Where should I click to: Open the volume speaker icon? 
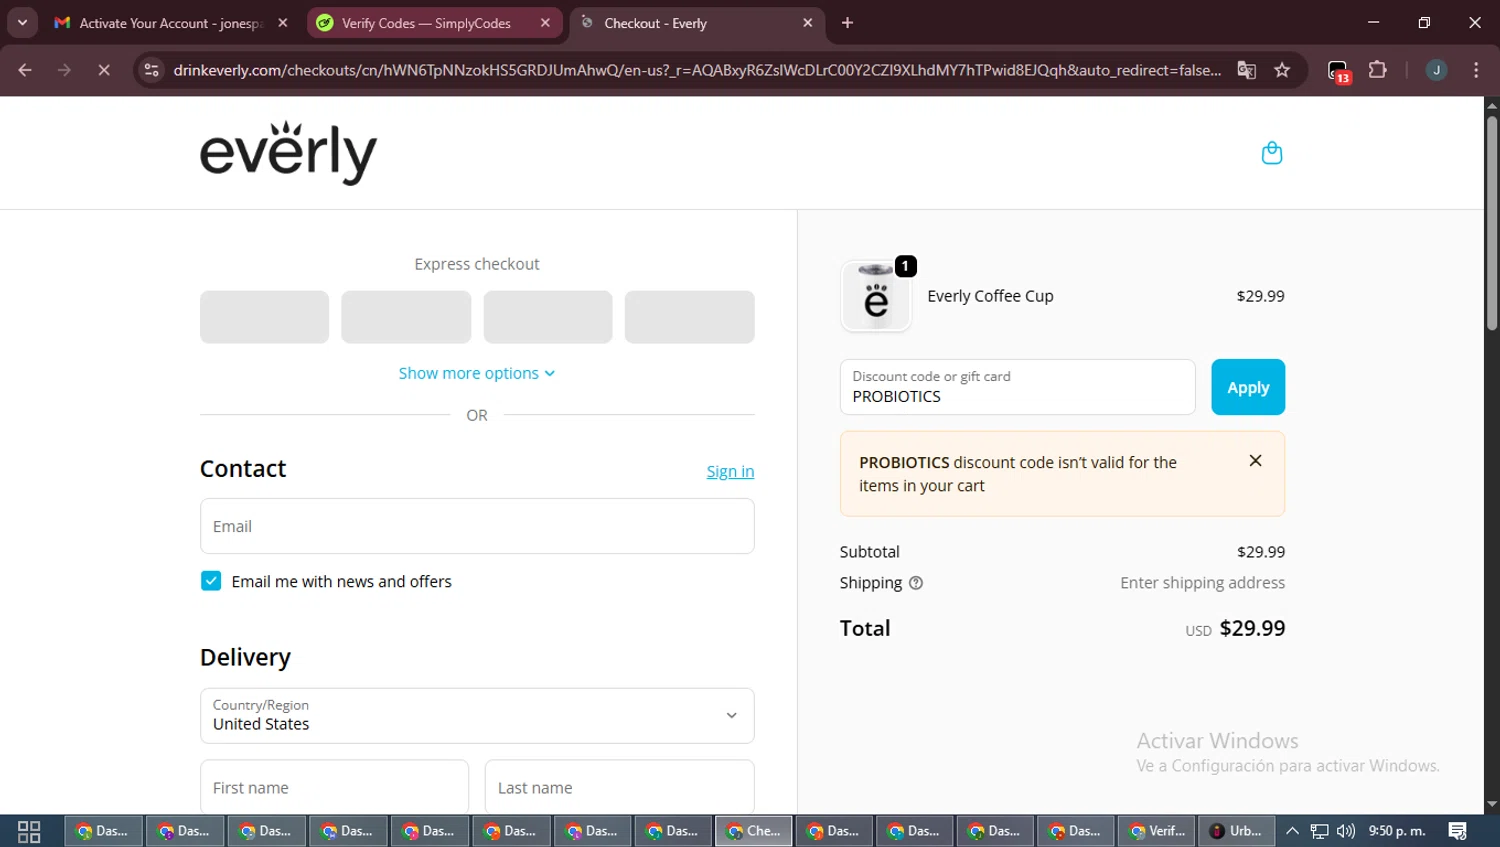tap(1346, 831)
